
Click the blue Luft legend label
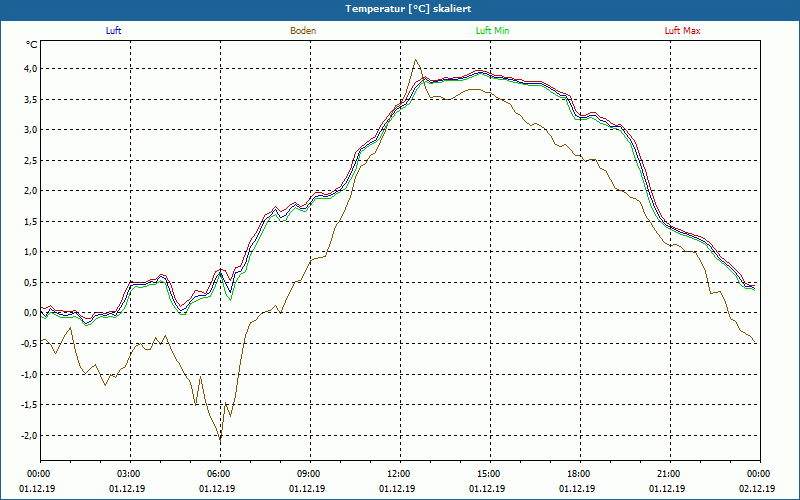113,31
